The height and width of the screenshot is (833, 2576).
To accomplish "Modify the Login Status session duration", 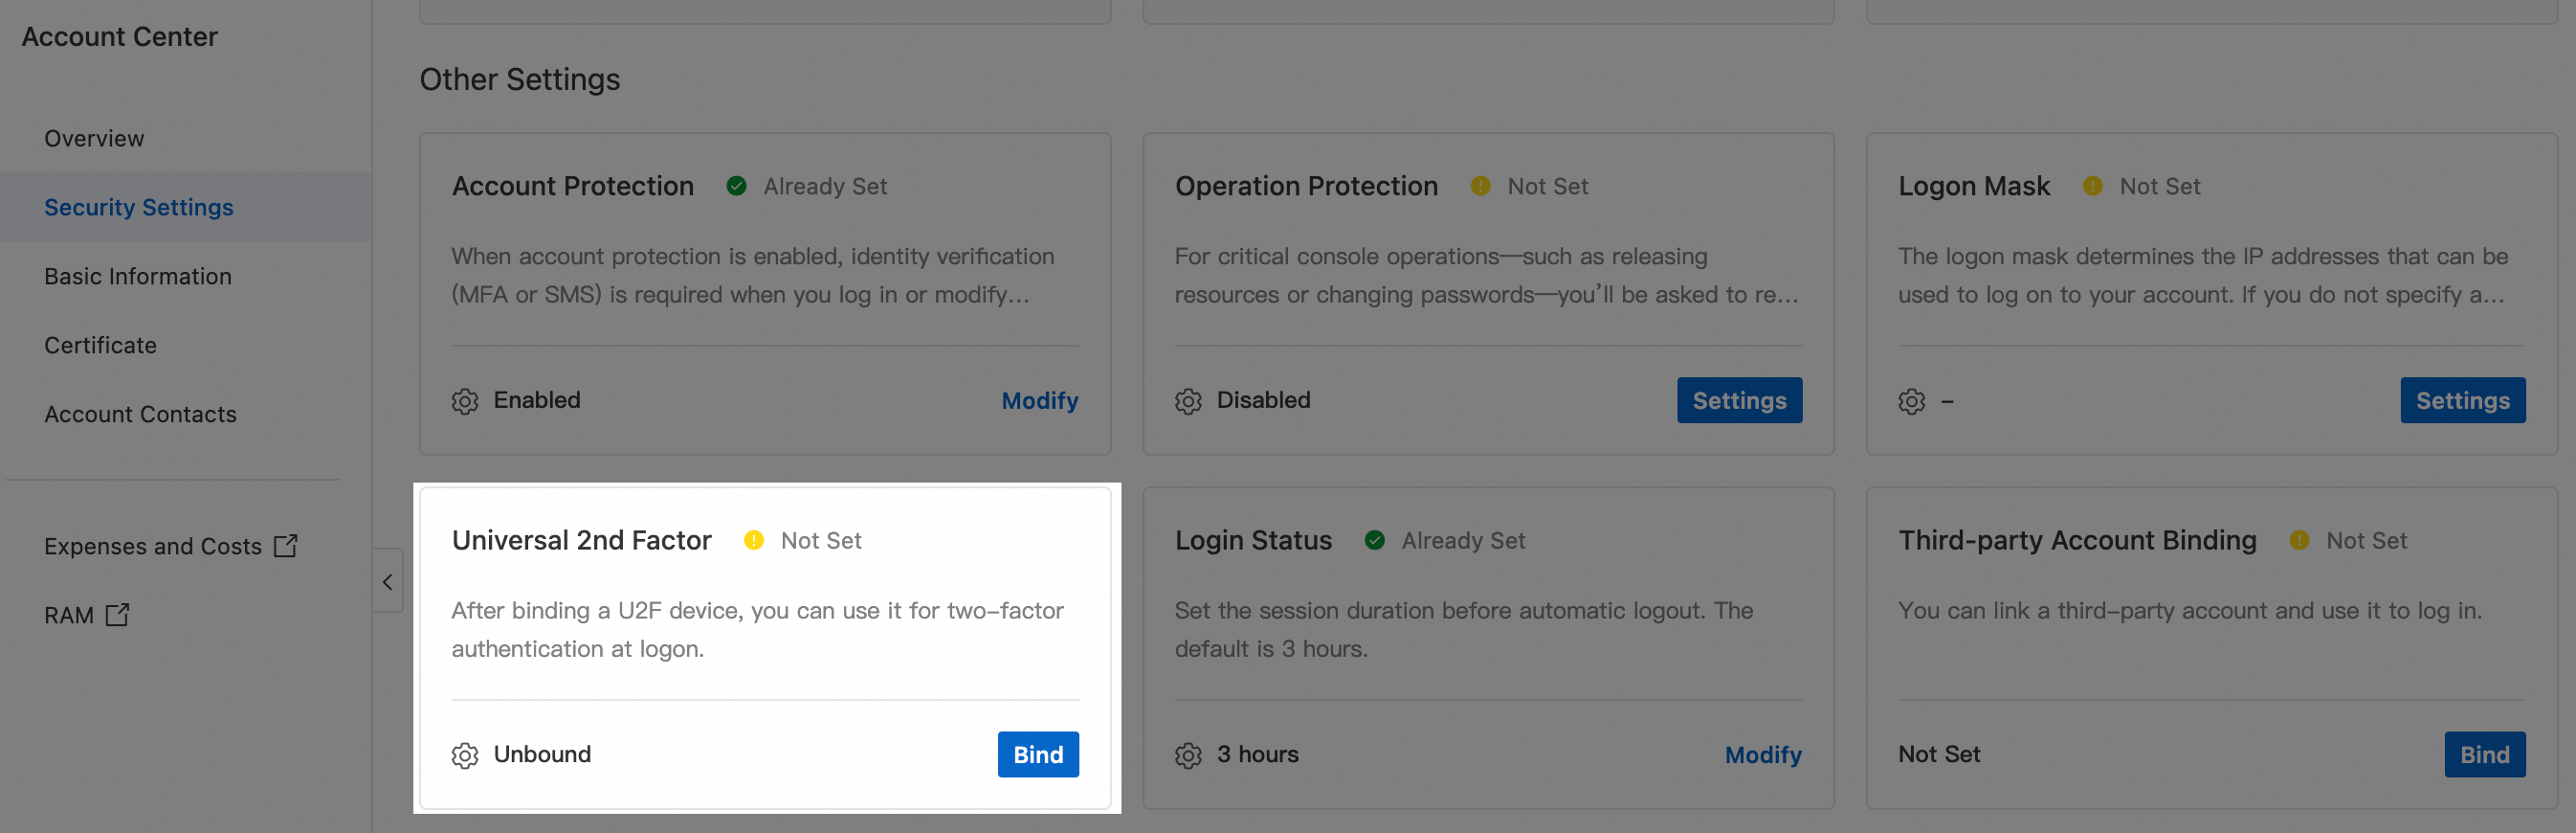I will point(1762,755).
